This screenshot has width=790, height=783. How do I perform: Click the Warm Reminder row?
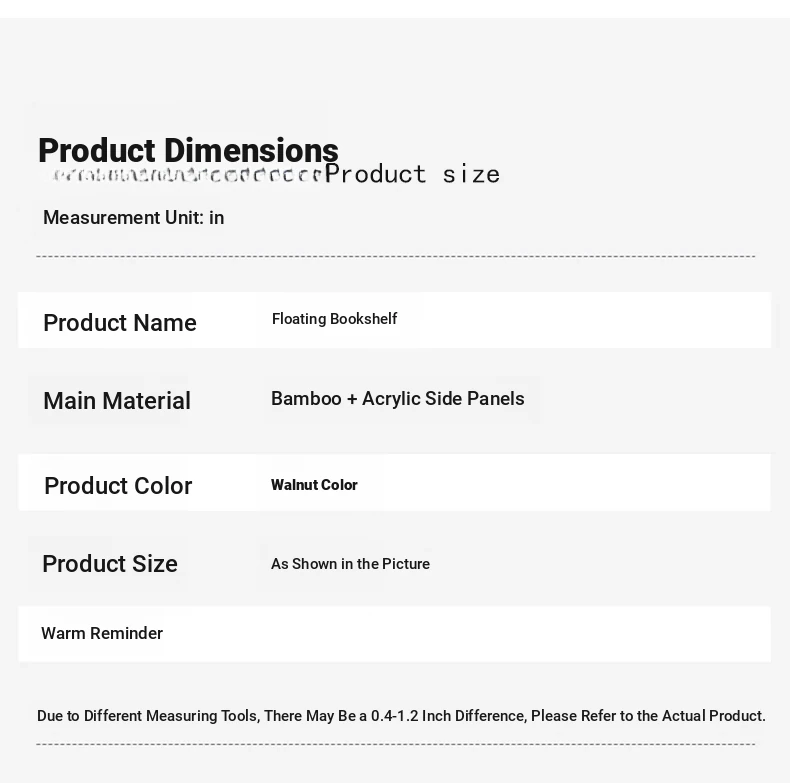coord(394,634)
